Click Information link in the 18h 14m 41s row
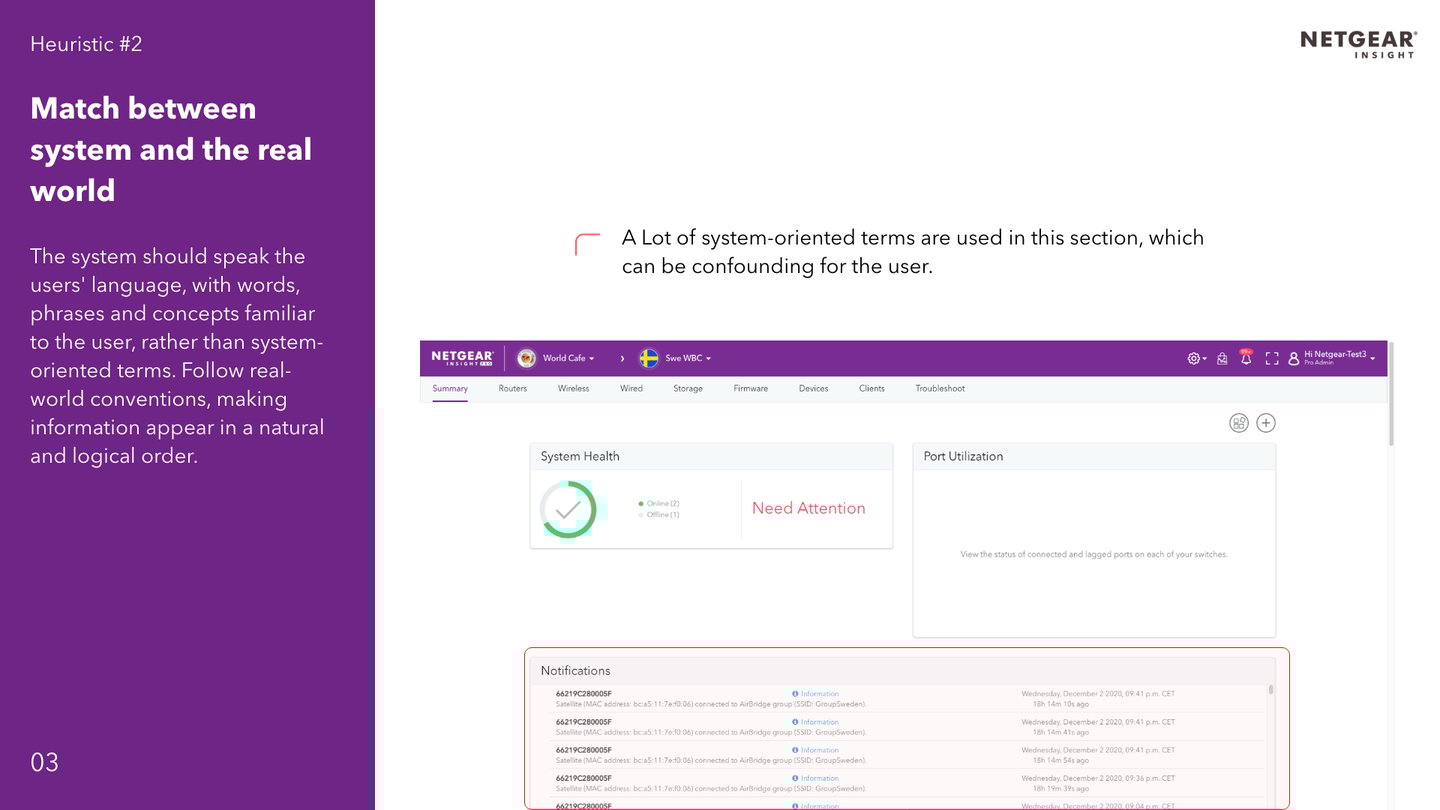The image size is (1440, 810). 816,722
